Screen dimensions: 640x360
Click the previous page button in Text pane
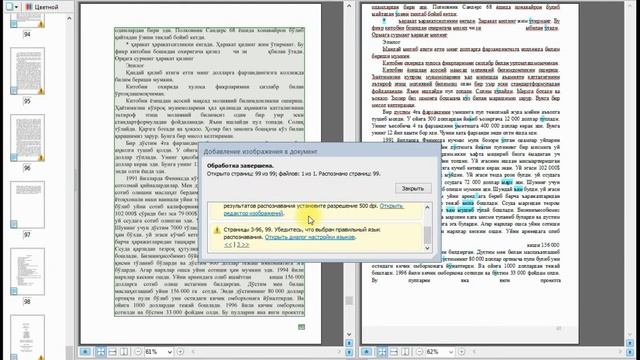tap(630, 343)
